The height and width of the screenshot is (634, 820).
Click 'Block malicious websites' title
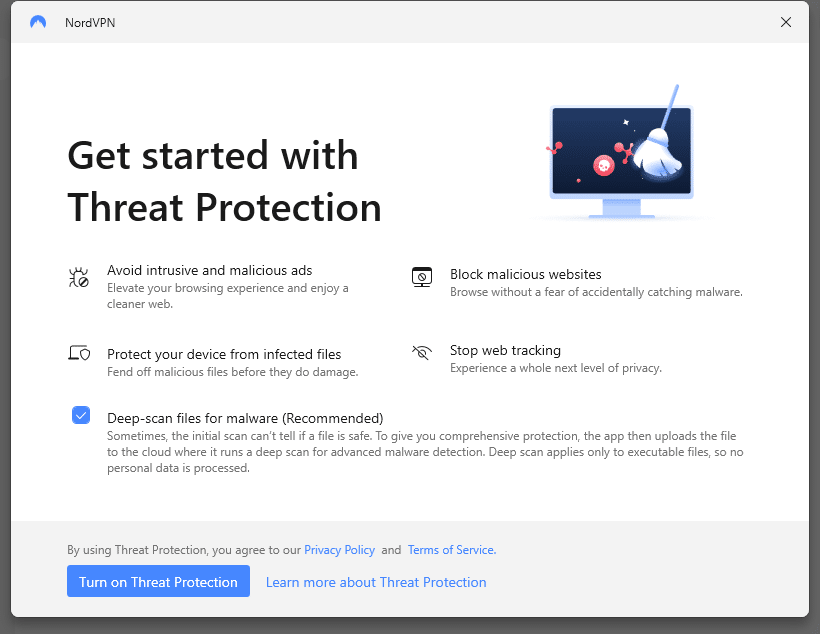point(526,274)
